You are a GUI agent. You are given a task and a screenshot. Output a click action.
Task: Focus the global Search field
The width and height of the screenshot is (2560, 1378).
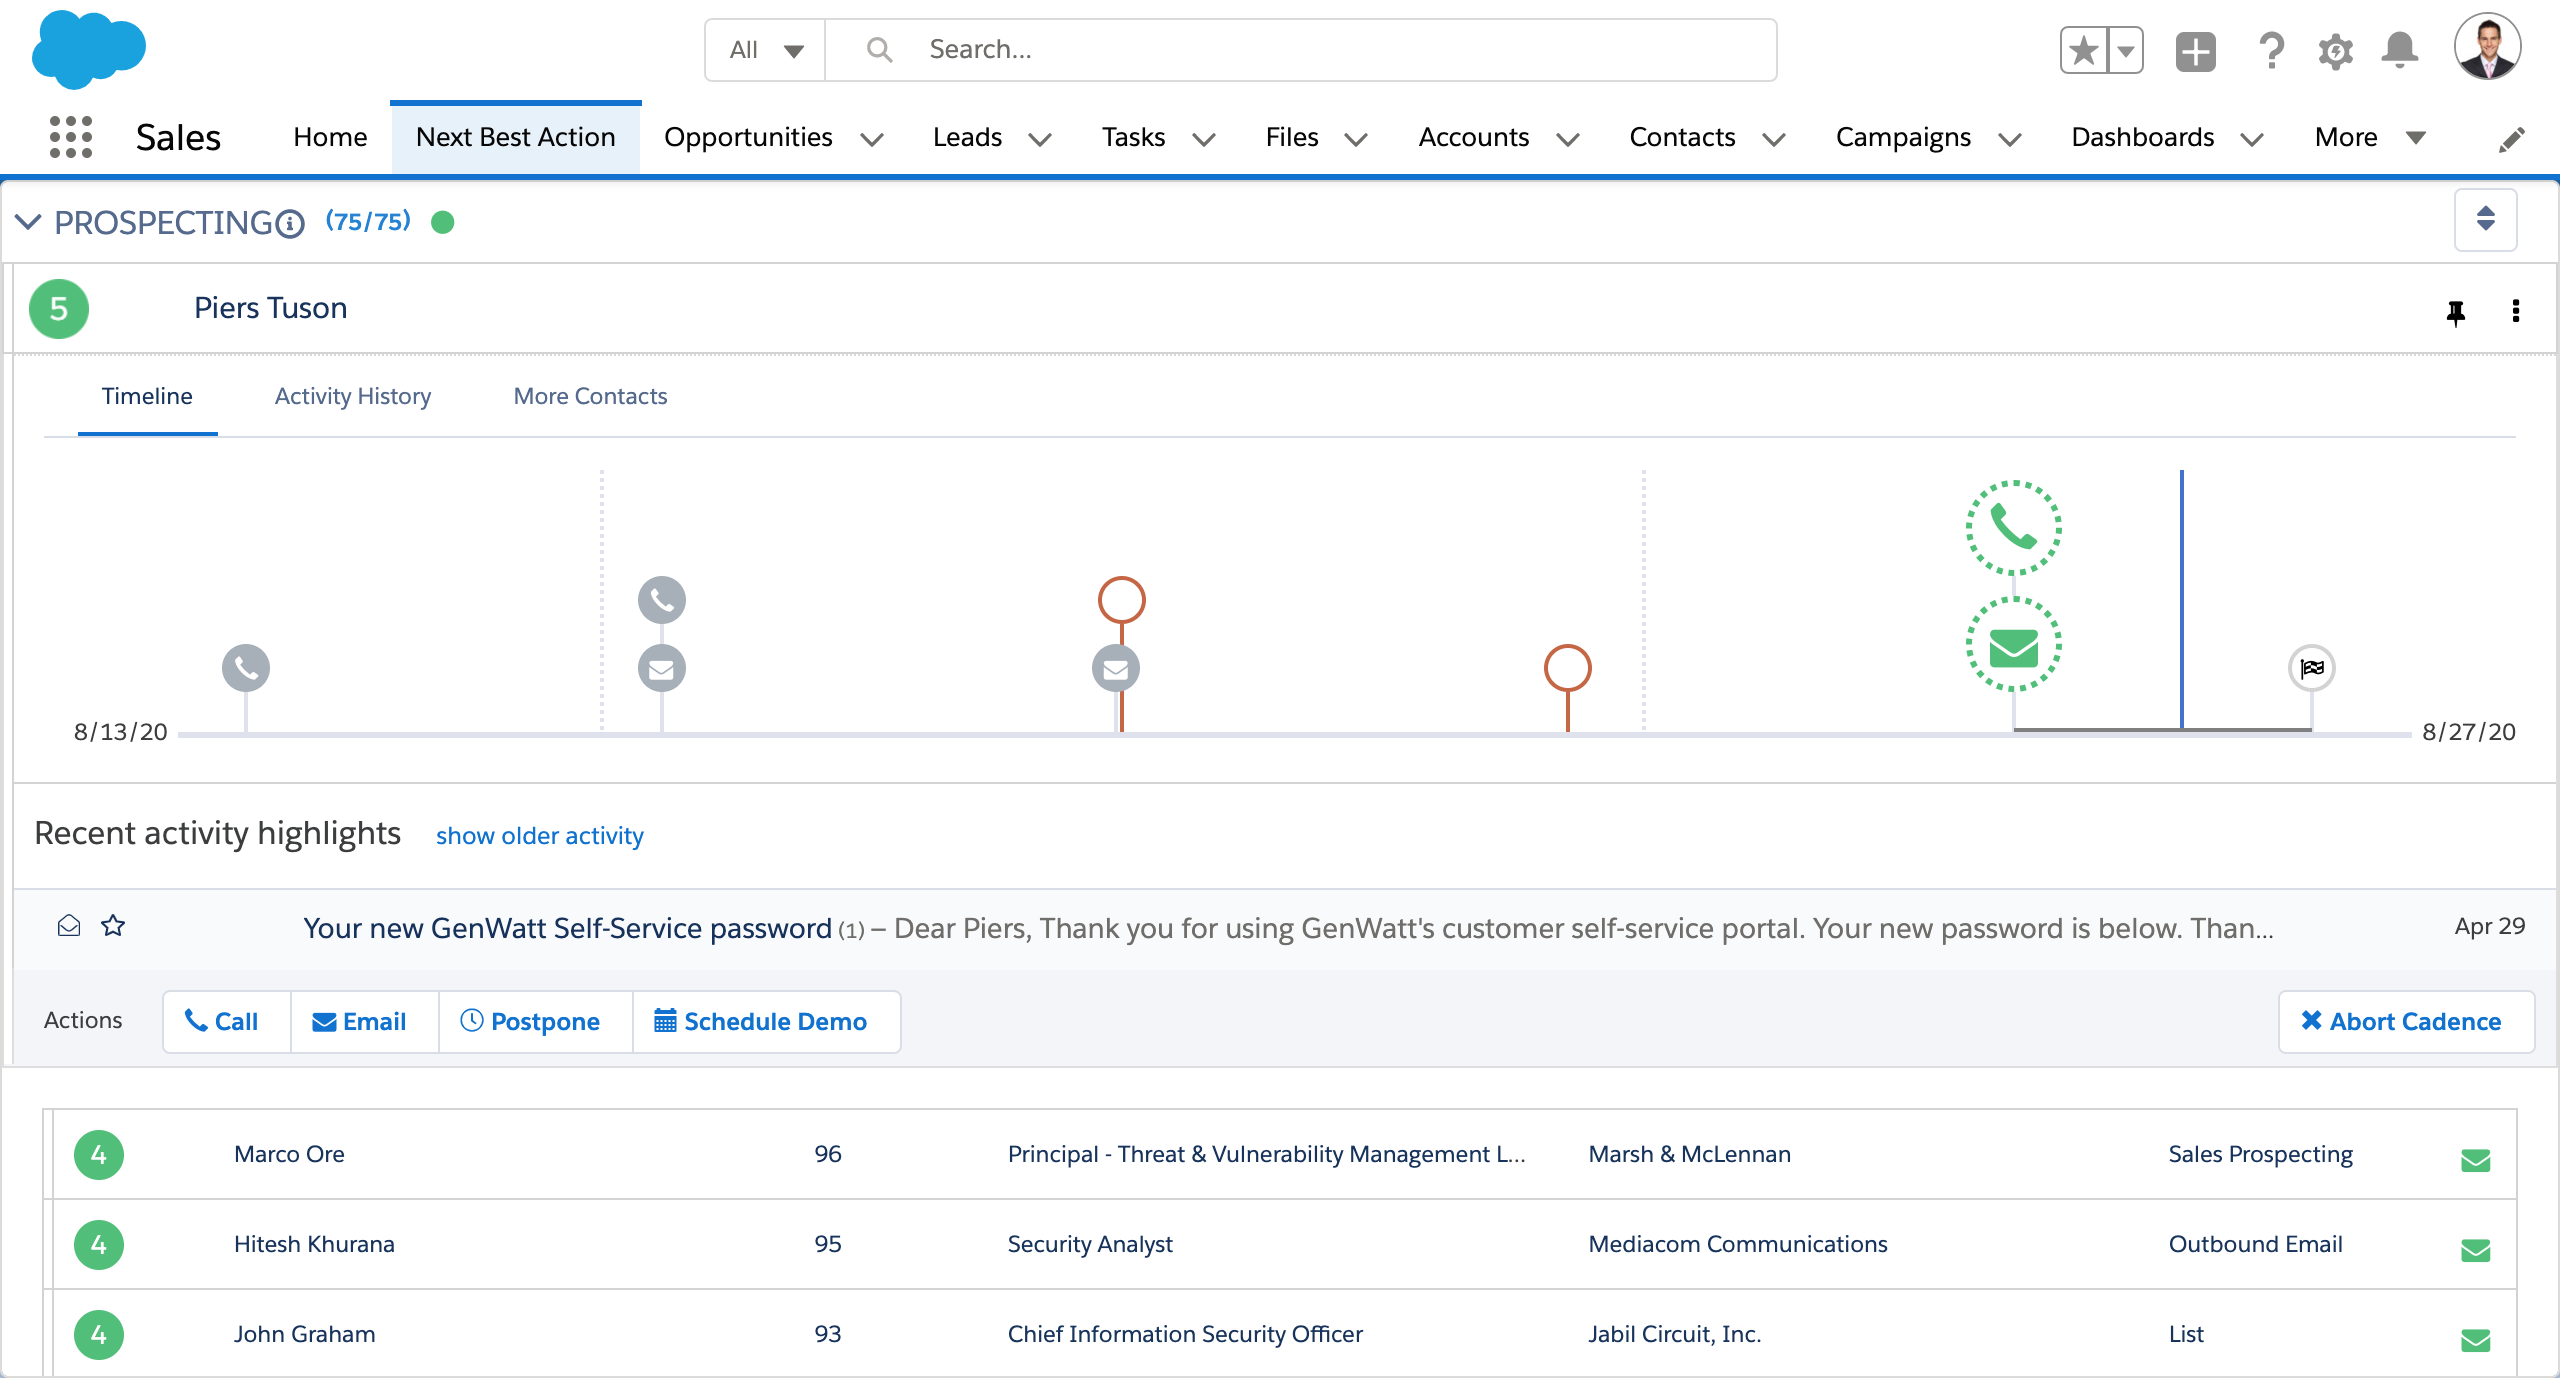[1300, 50]
